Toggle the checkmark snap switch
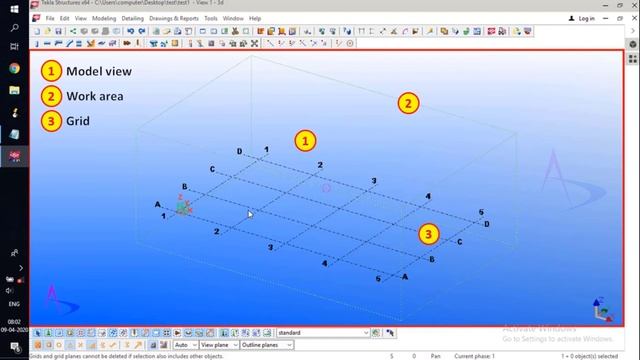 [x=113, y=345]
